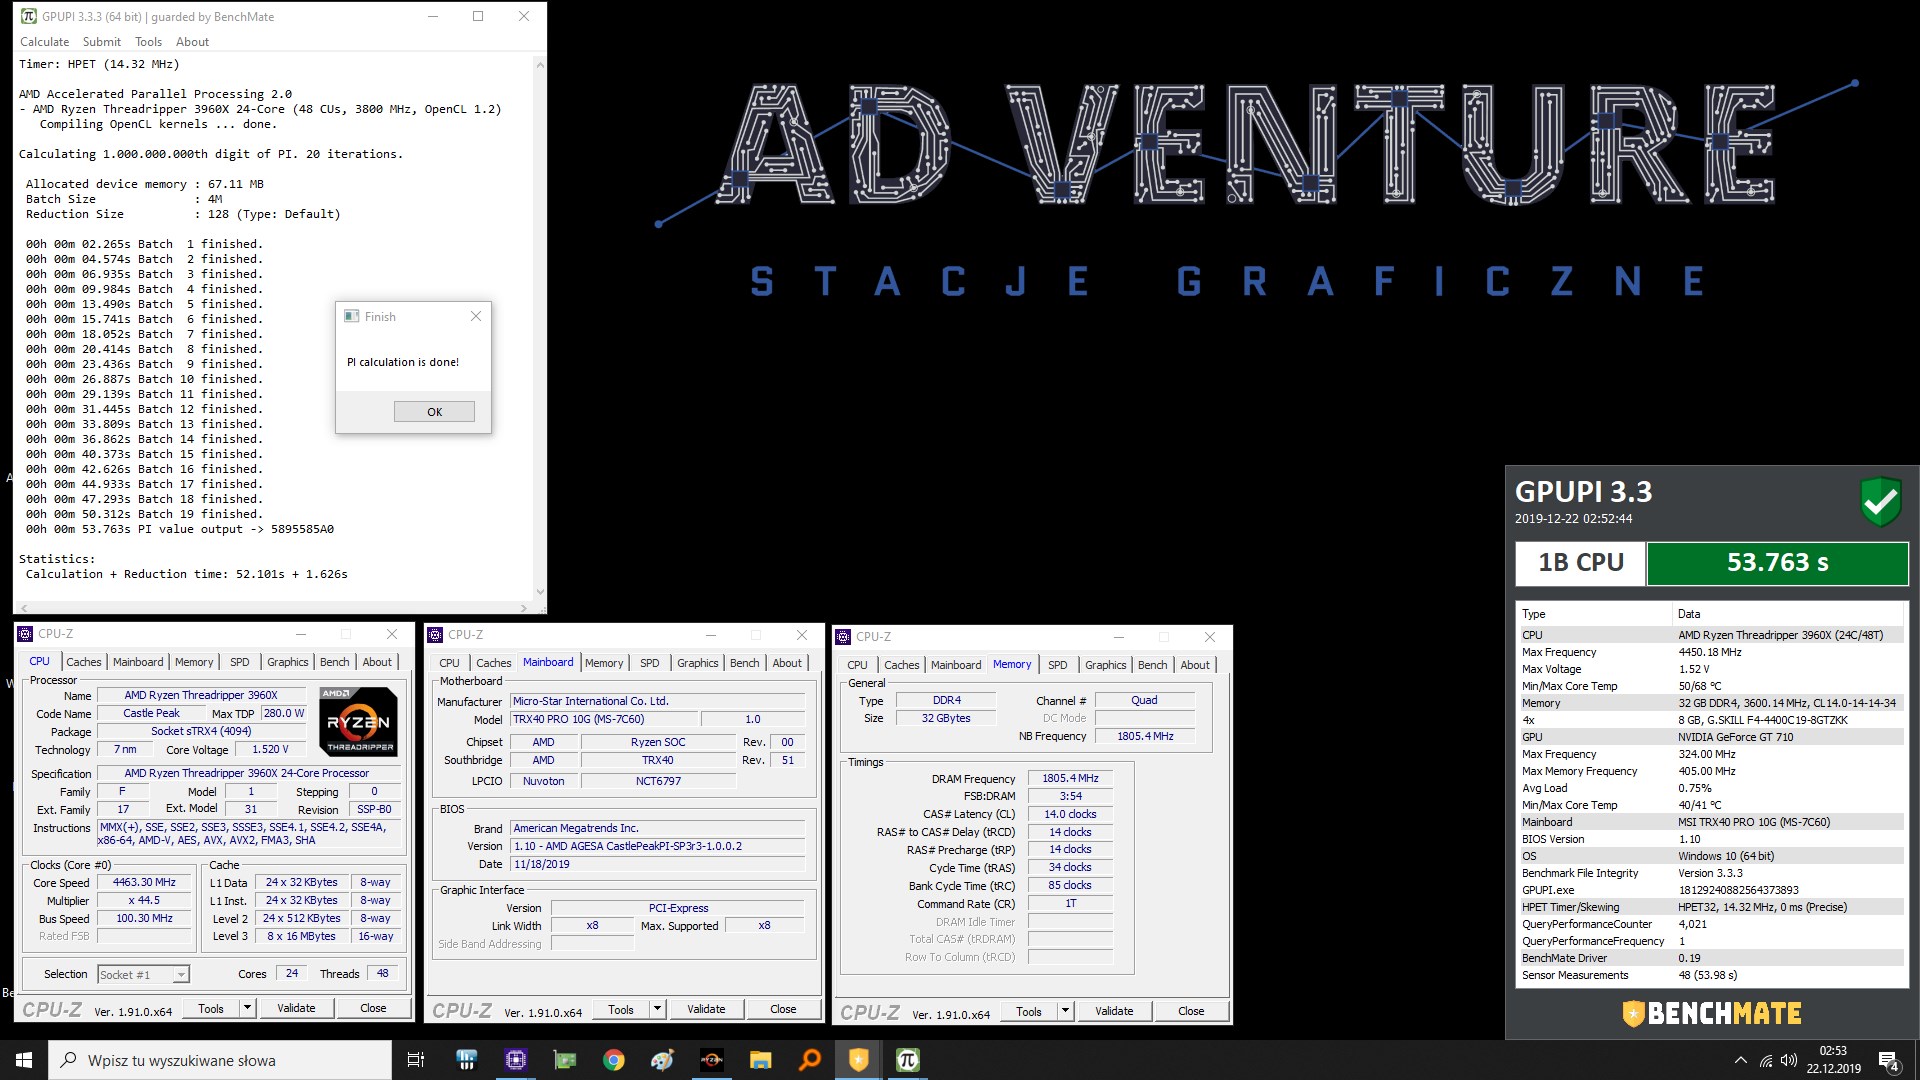Open Bench tab in first CPU-Z window
Image resolution: width=1920 pixels, height=1080 pixels.
point(335,662)
